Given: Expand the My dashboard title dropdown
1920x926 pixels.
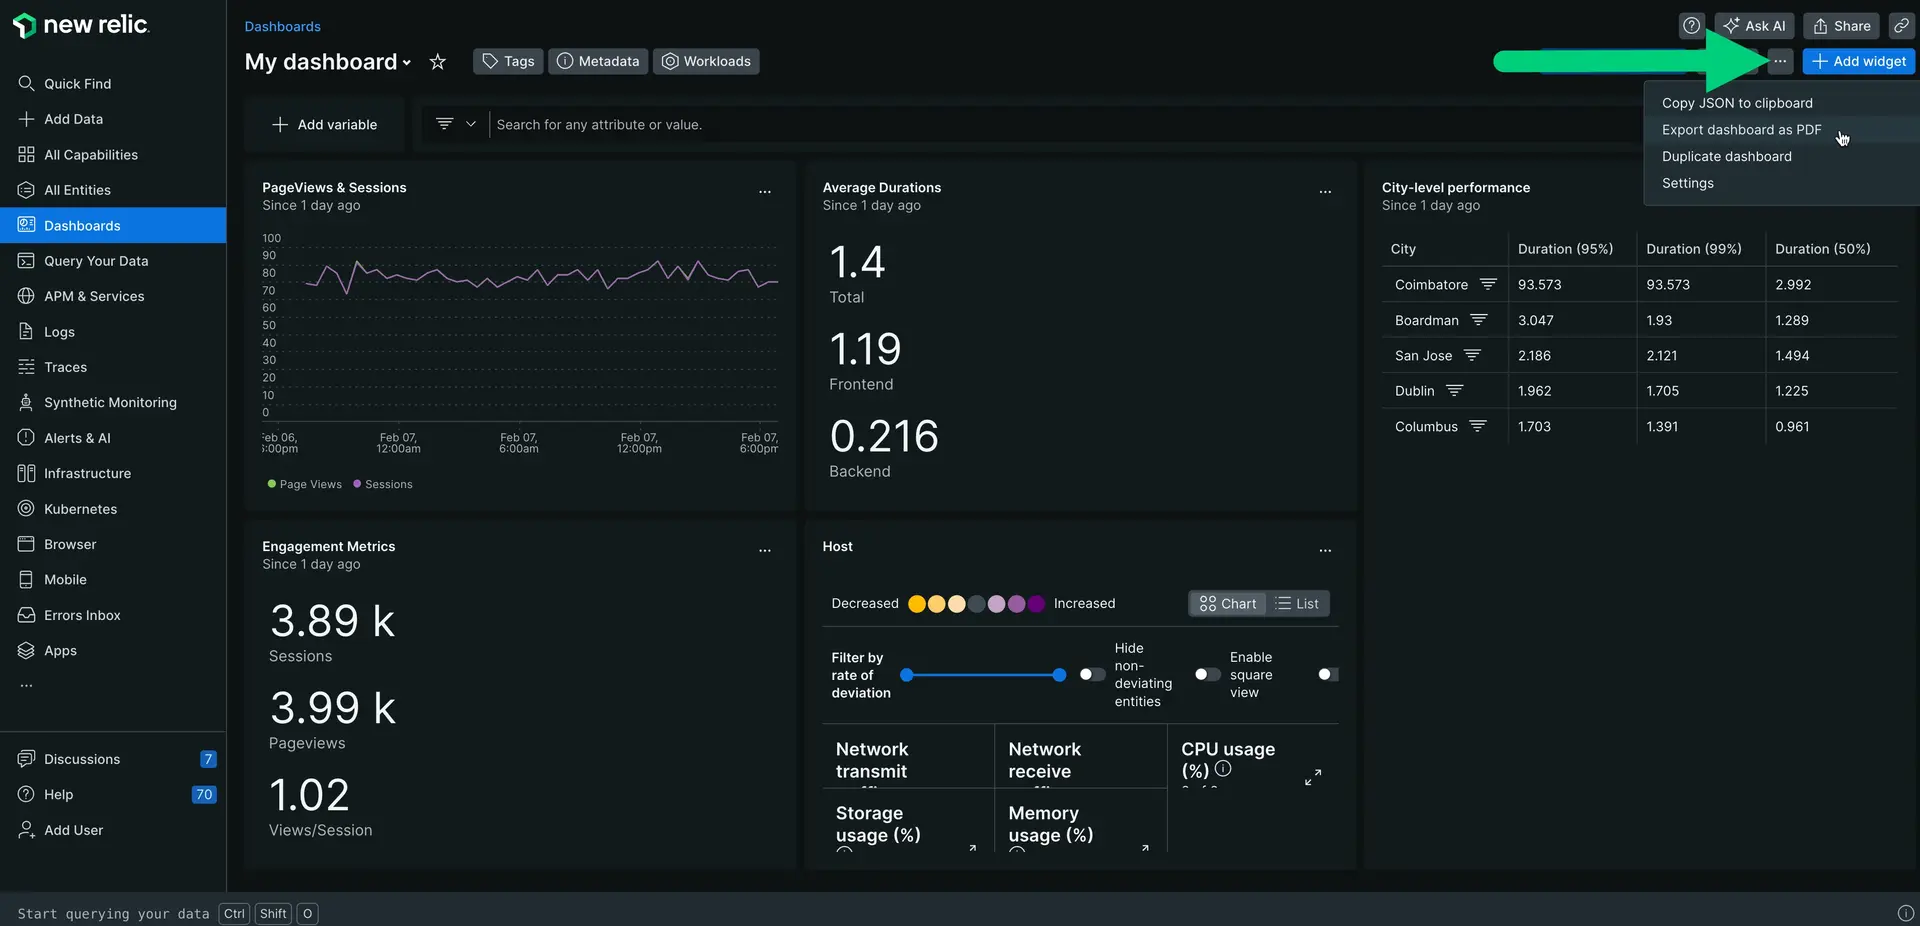Looking at the screenshot, I should coord(407,63).
